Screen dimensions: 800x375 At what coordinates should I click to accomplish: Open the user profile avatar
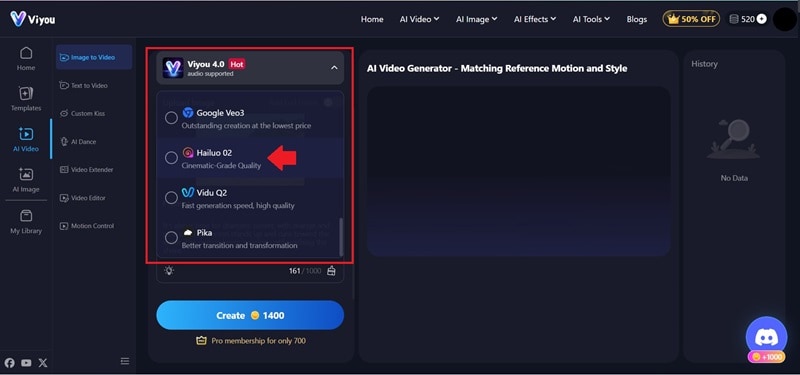pyautogui.click(x=784, y=19)
